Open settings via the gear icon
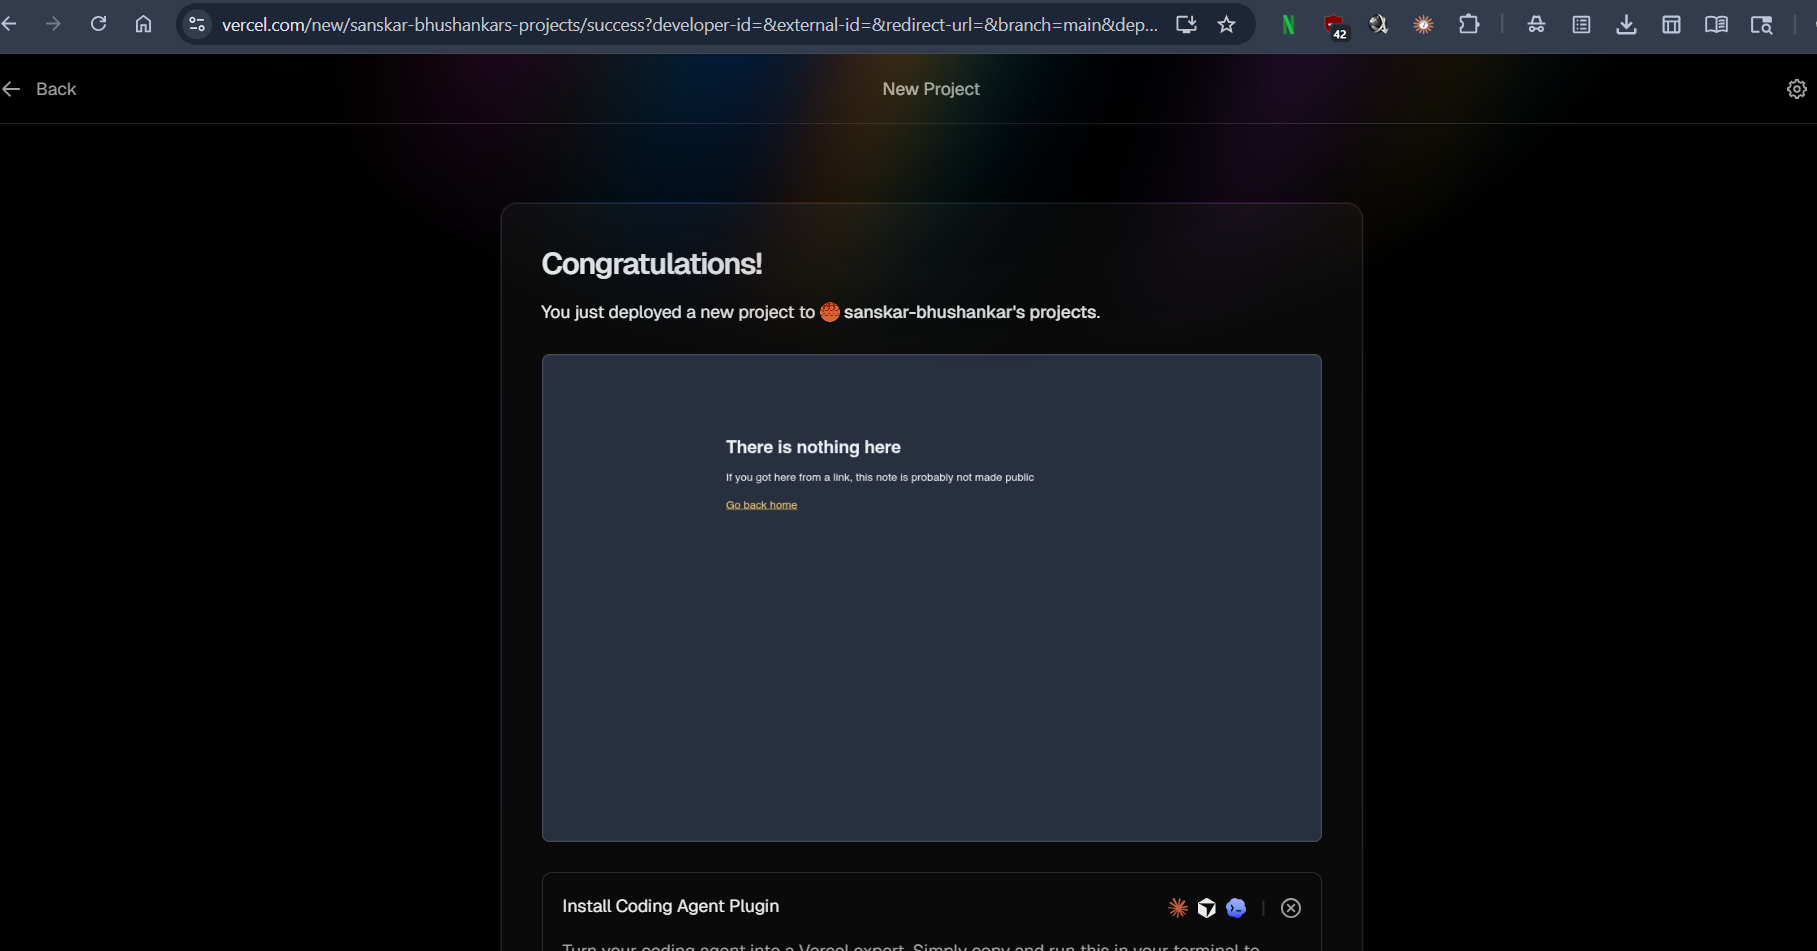The width and height of the screenshot is (1817, 951). (1797, 89)
